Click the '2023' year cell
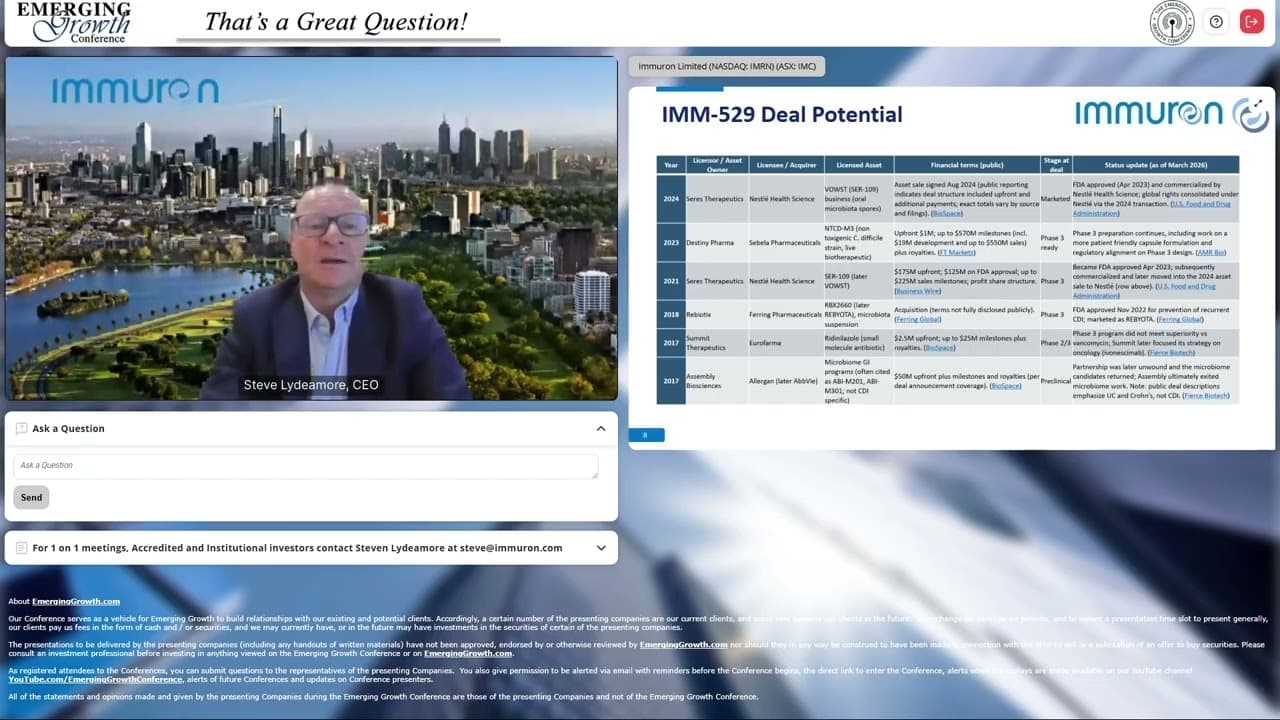The height and width of the screenshot is (720, 1280). [x=671, y=242]
